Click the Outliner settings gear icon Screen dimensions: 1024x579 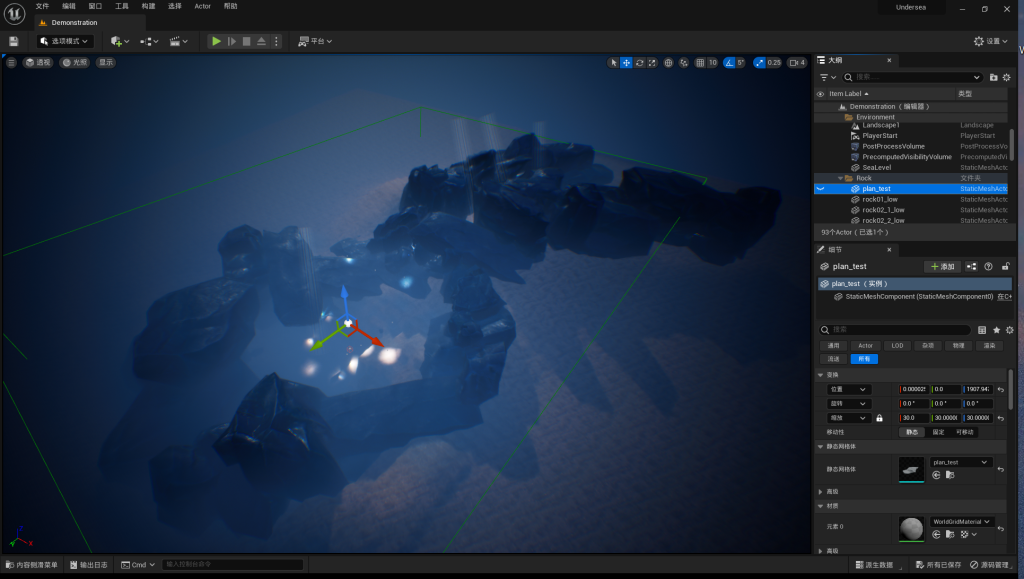tap(1007, 77)
